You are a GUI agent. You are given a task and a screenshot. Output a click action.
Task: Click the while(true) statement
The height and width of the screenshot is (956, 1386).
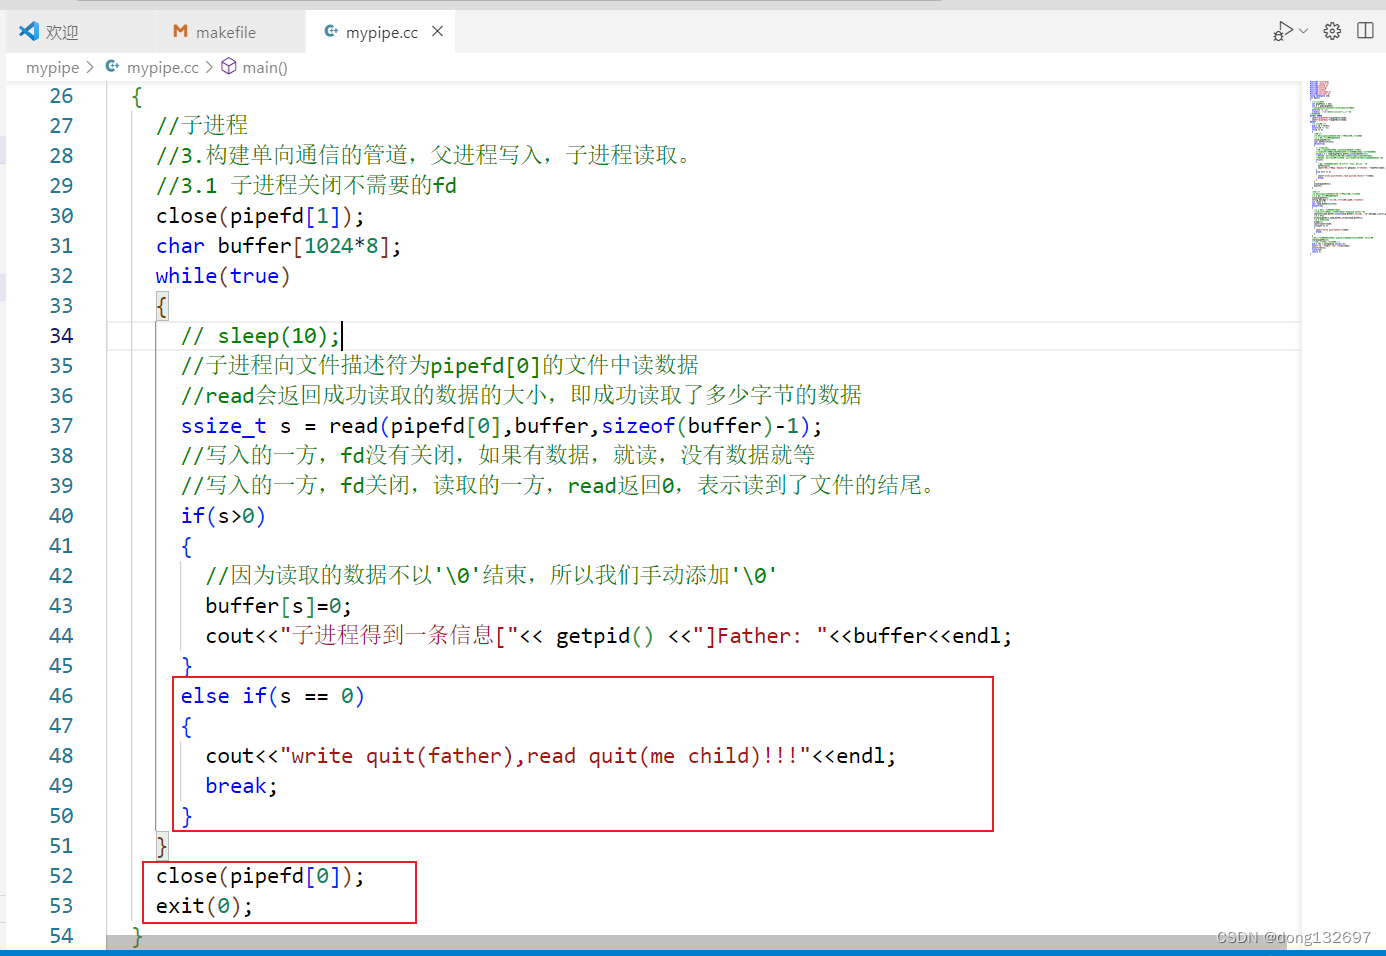coord(223,276)
